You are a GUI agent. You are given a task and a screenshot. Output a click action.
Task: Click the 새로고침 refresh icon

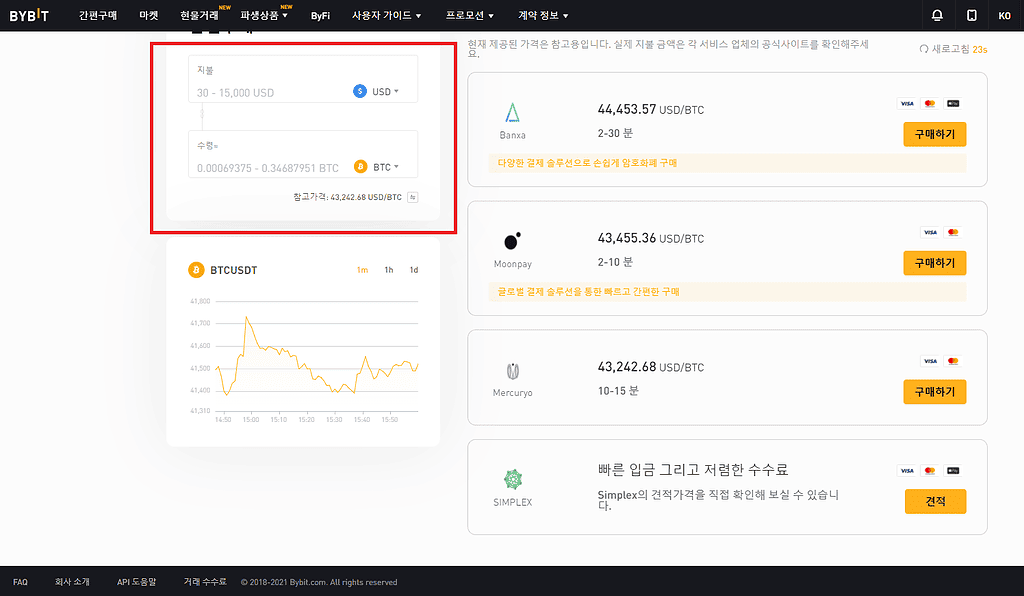[x=923, y=49]
